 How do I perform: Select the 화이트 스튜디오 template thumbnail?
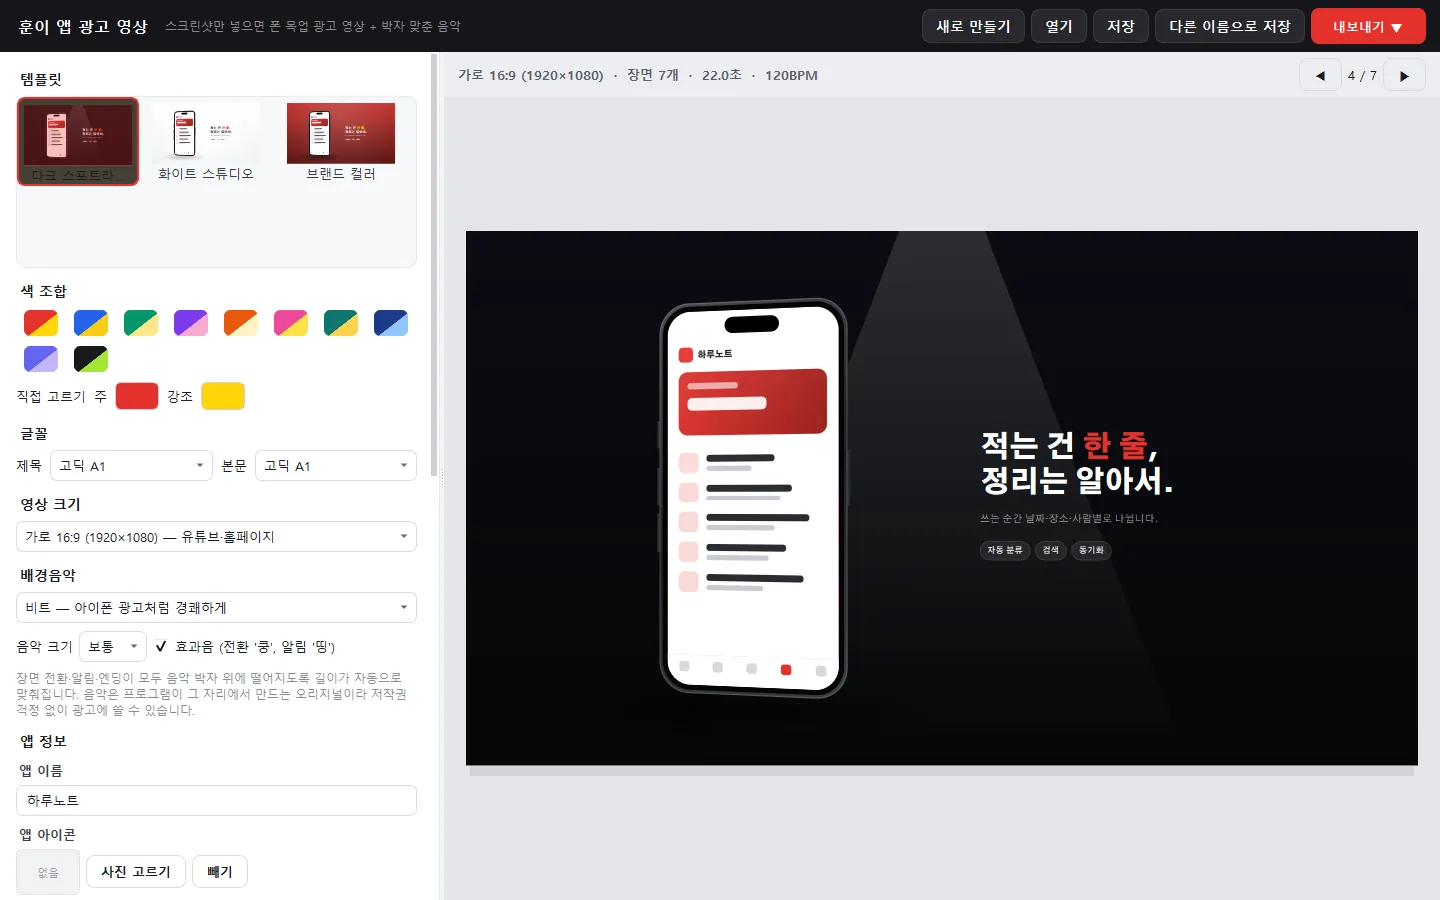[206, 141]
